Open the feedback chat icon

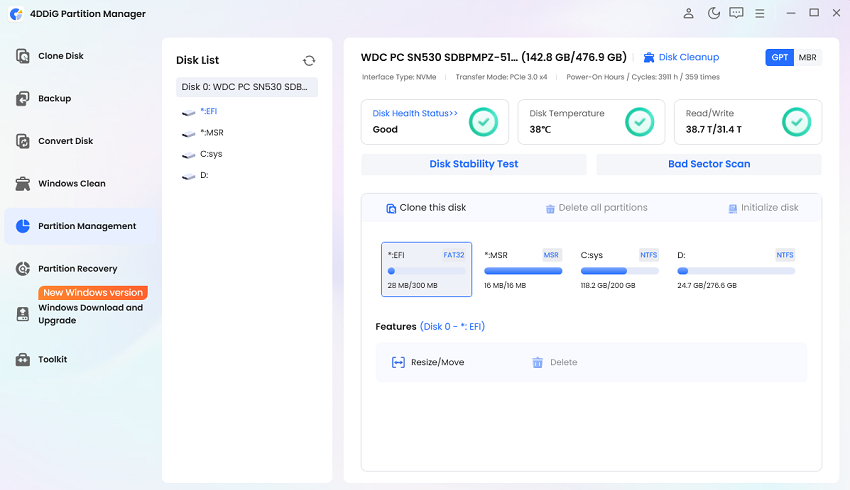click(736, 13)
